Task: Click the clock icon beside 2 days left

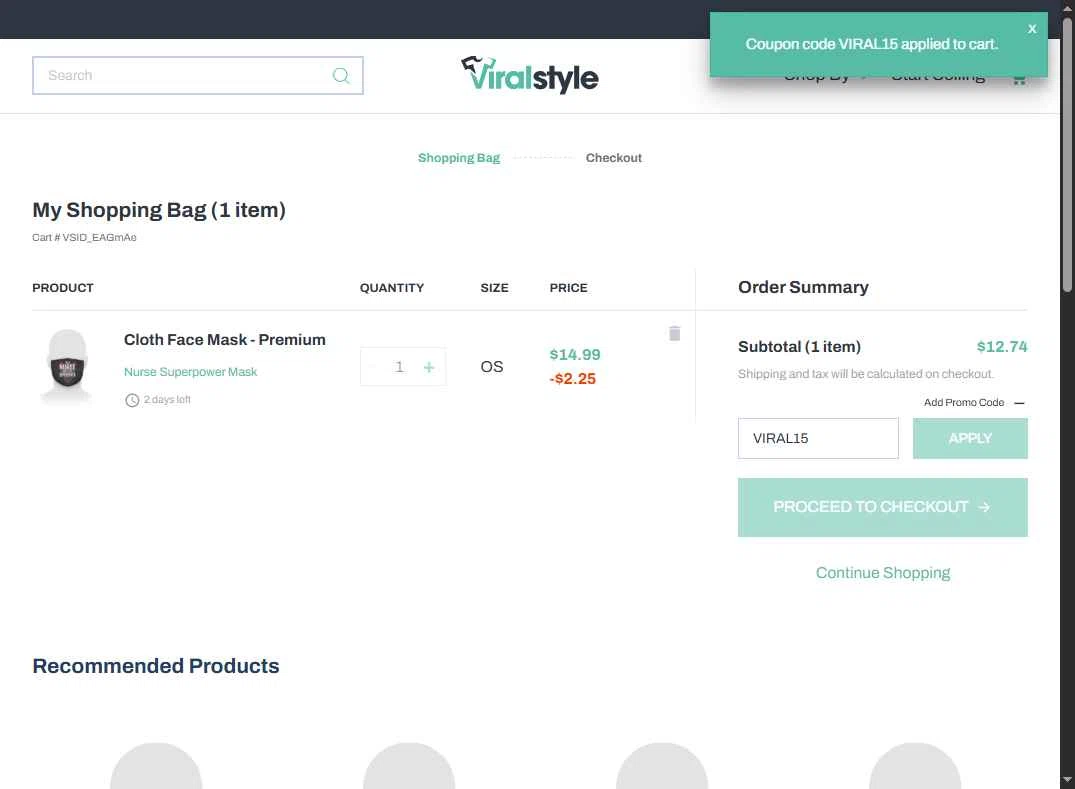Action: coord(132,400)
